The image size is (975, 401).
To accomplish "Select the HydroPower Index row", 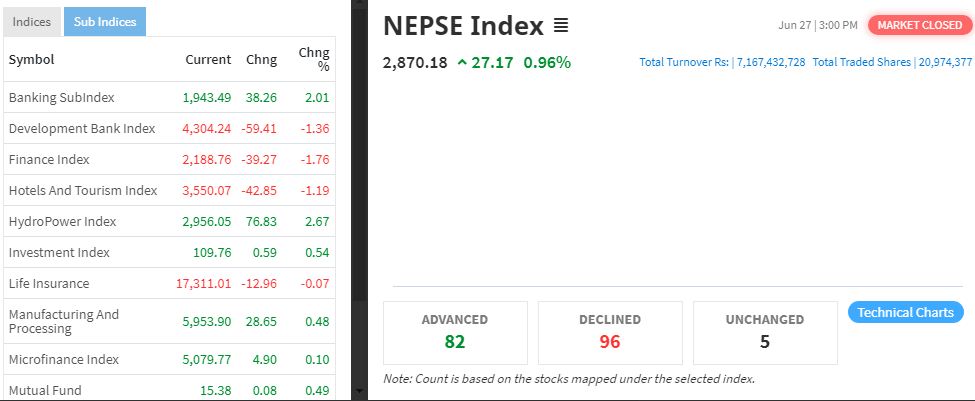I will [x=169, y=222].
